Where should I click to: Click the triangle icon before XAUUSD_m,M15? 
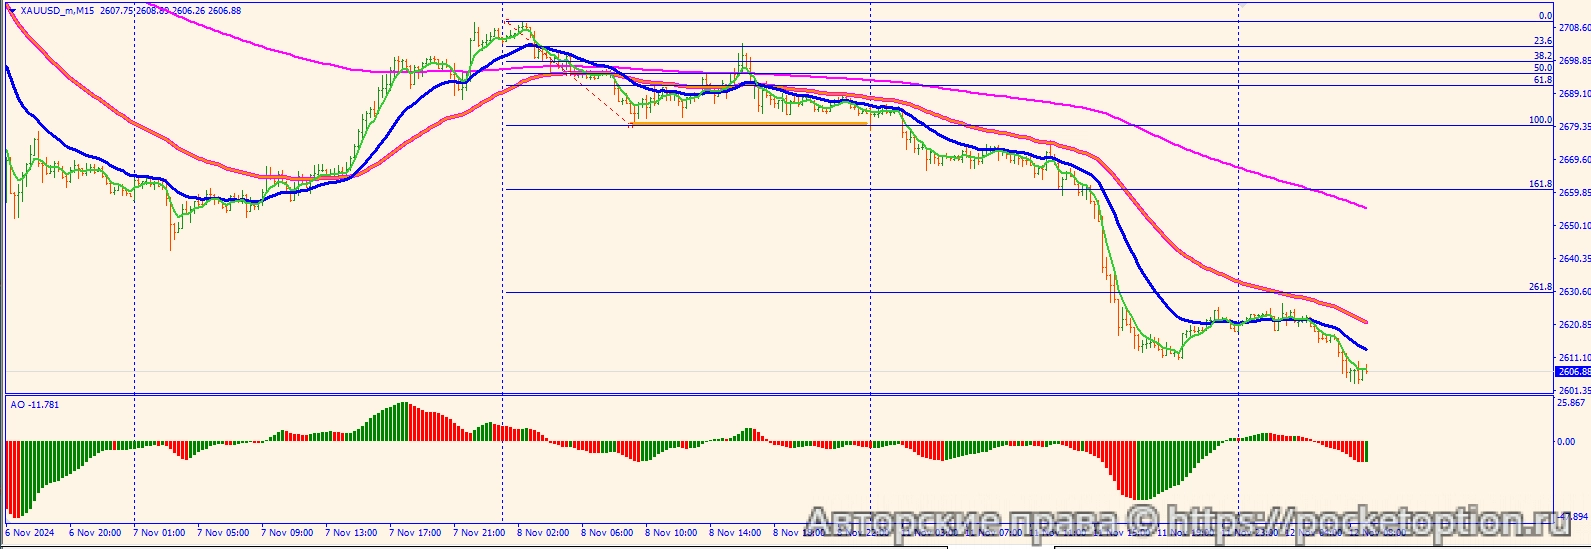(x=11, y=11)
